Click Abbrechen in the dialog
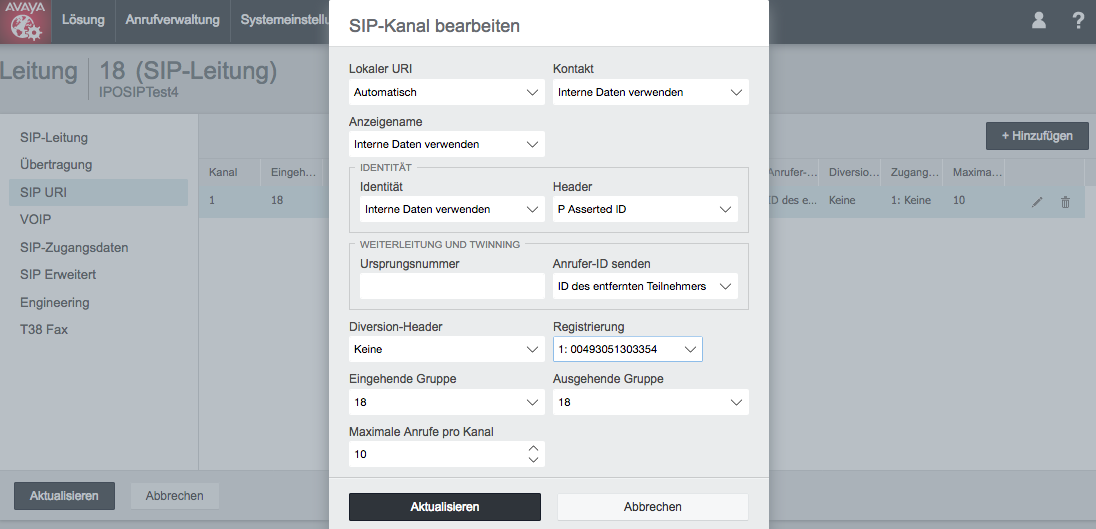This screenshot has height=529, width=1096. pyautogui.click(x=653, y=507)
